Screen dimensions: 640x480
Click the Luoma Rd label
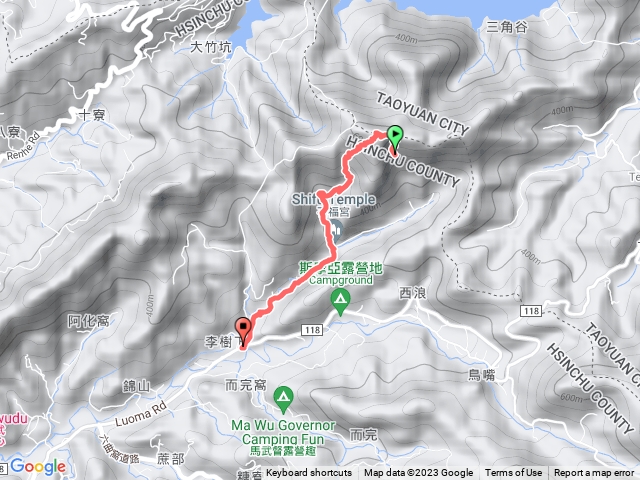pos(141,414)
